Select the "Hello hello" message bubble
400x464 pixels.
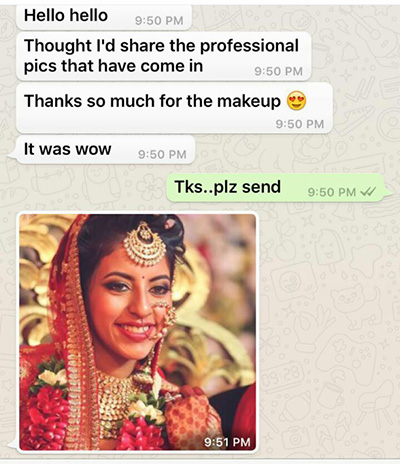104,17
